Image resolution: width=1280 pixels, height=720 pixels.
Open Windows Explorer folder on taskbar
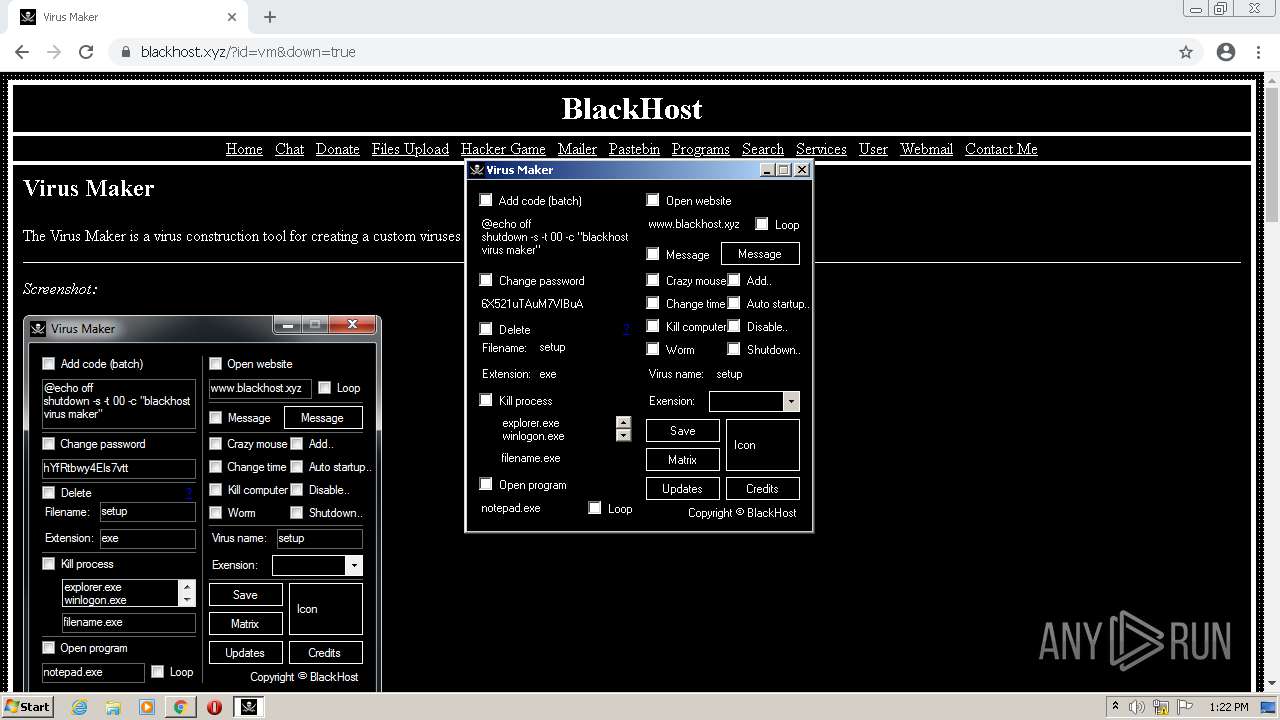[113, 707]
